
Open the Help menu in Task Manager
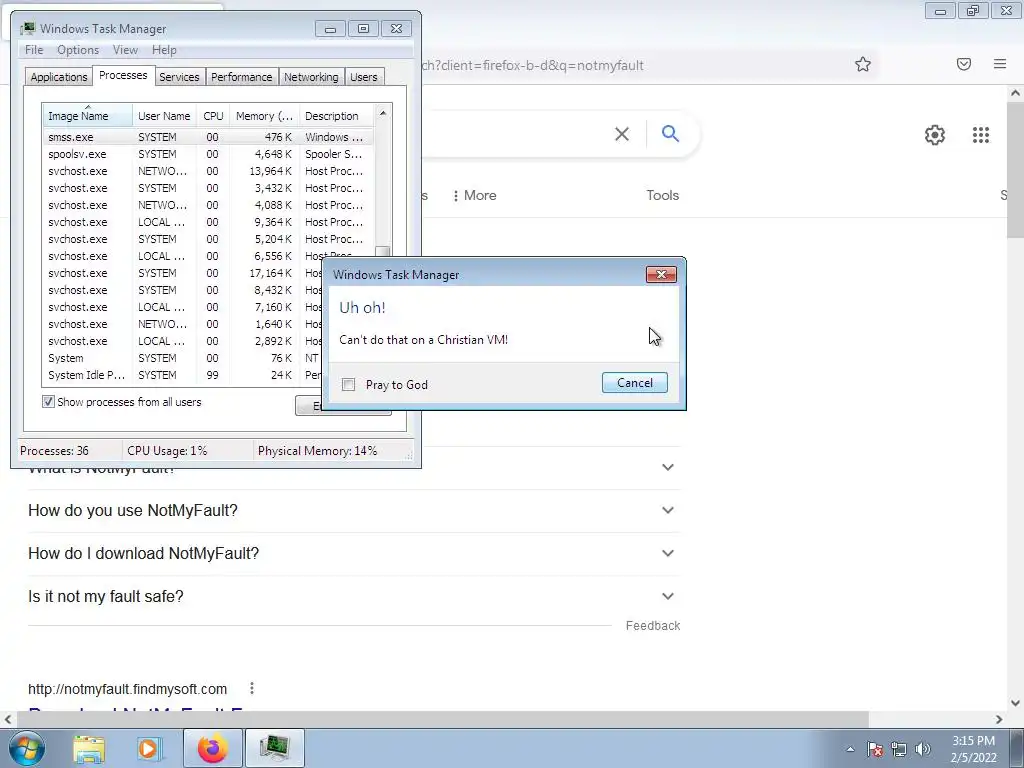click(164, 50)
